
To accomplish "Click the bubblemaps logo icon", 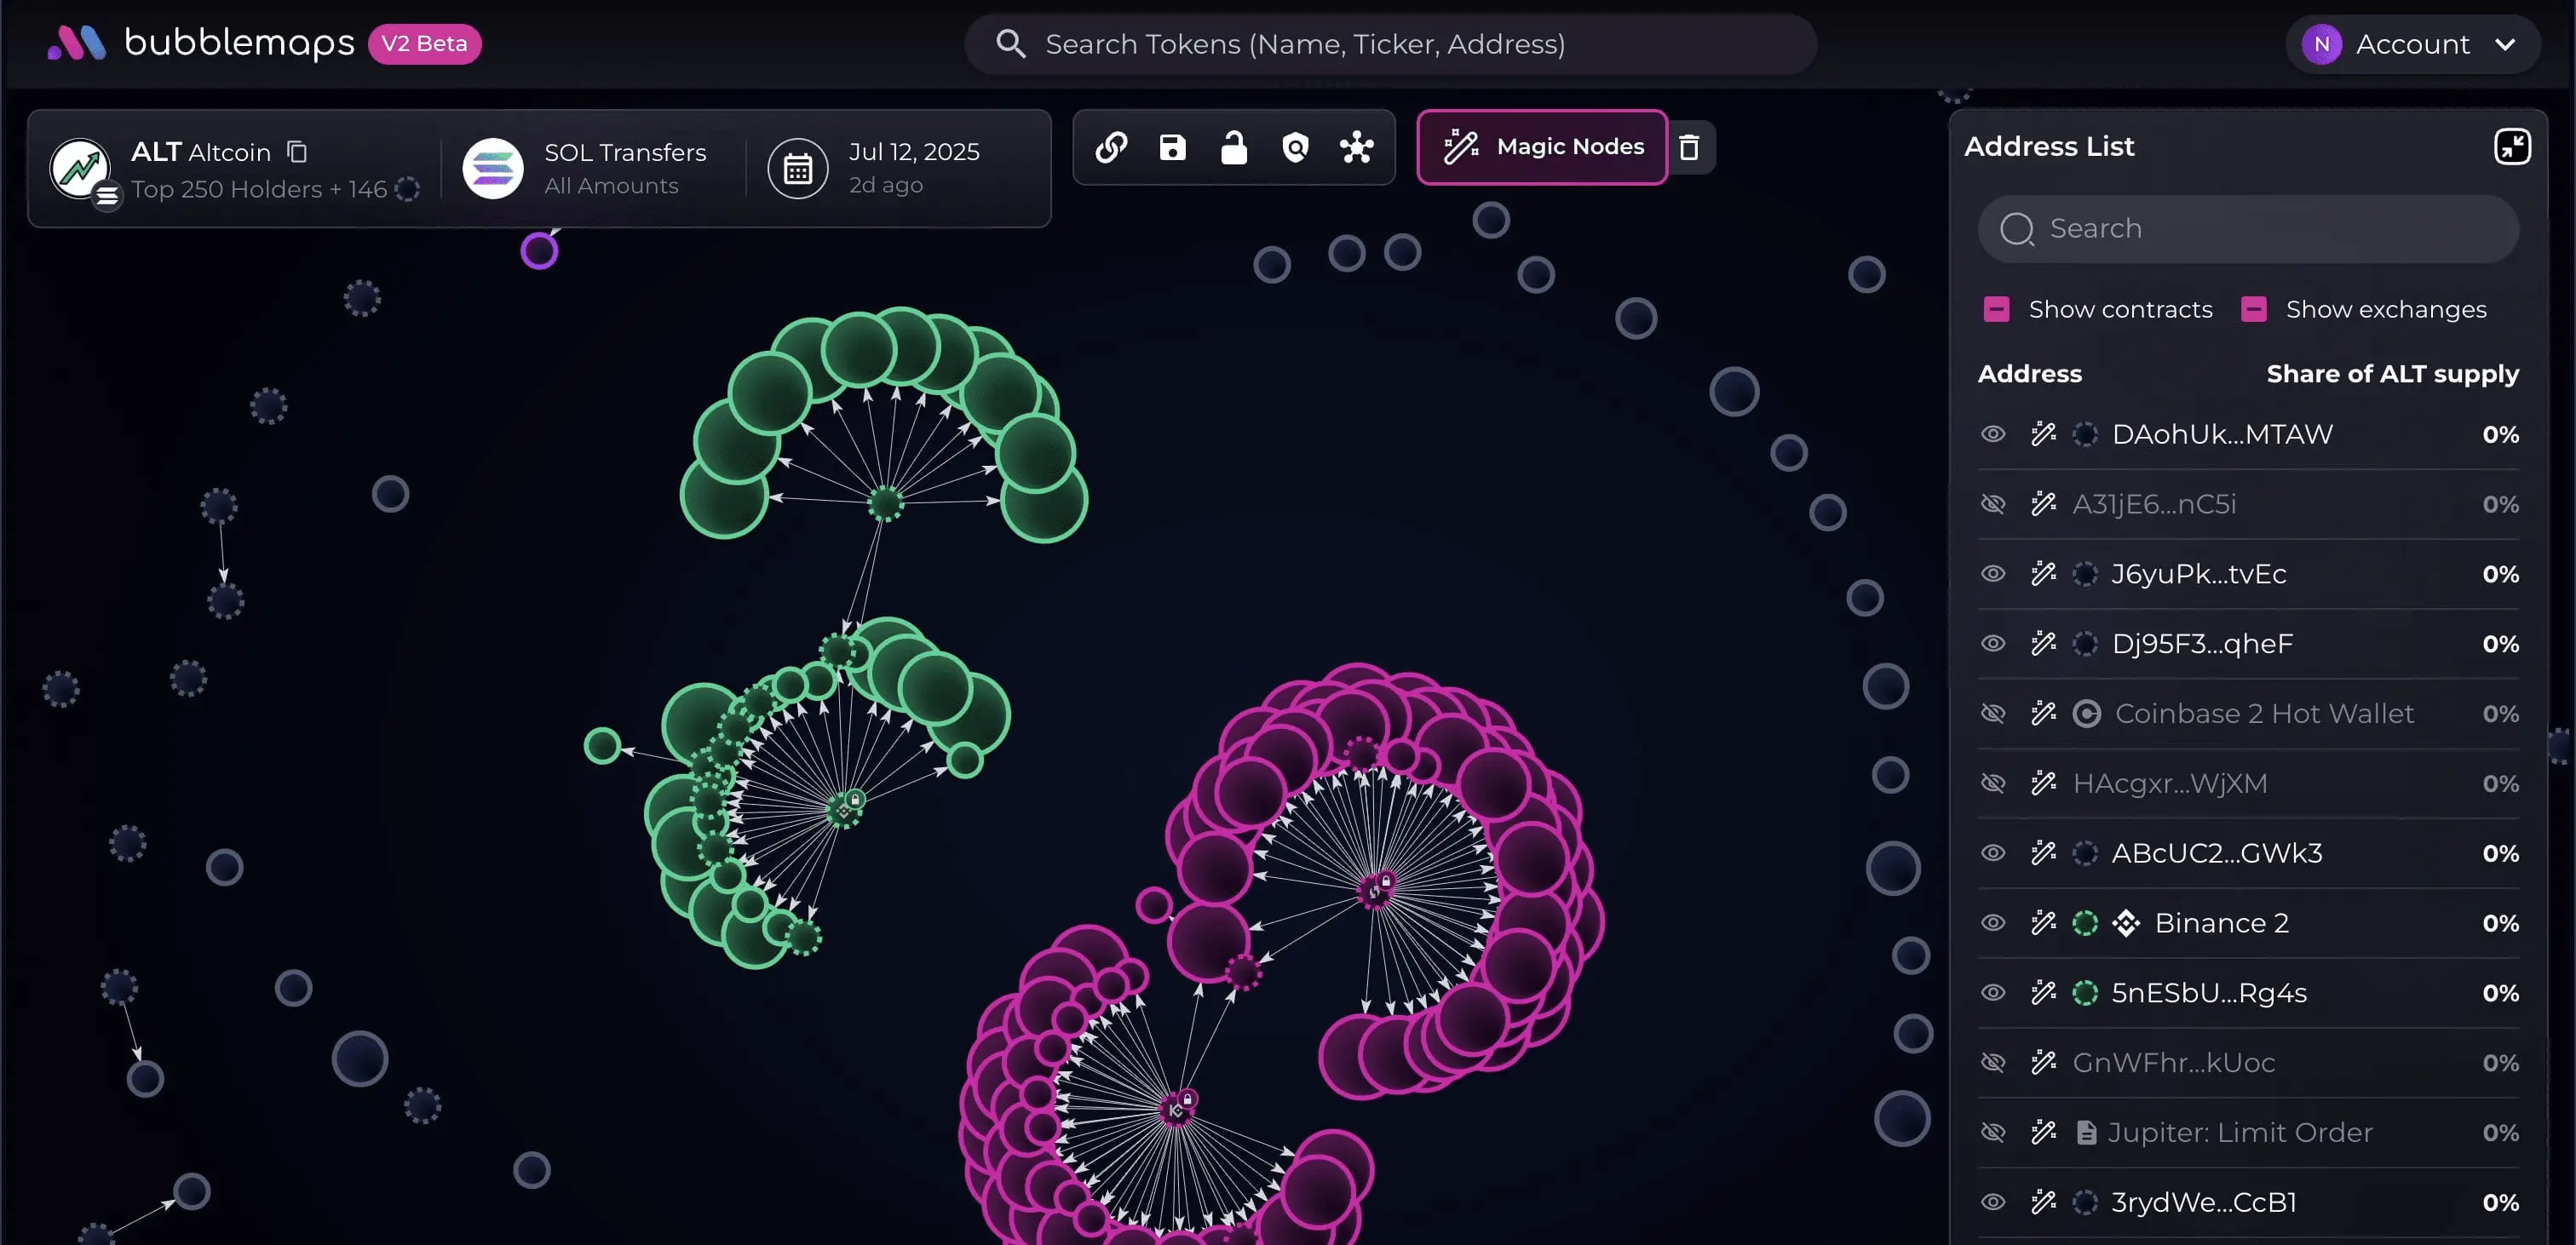I will (77, 43).
